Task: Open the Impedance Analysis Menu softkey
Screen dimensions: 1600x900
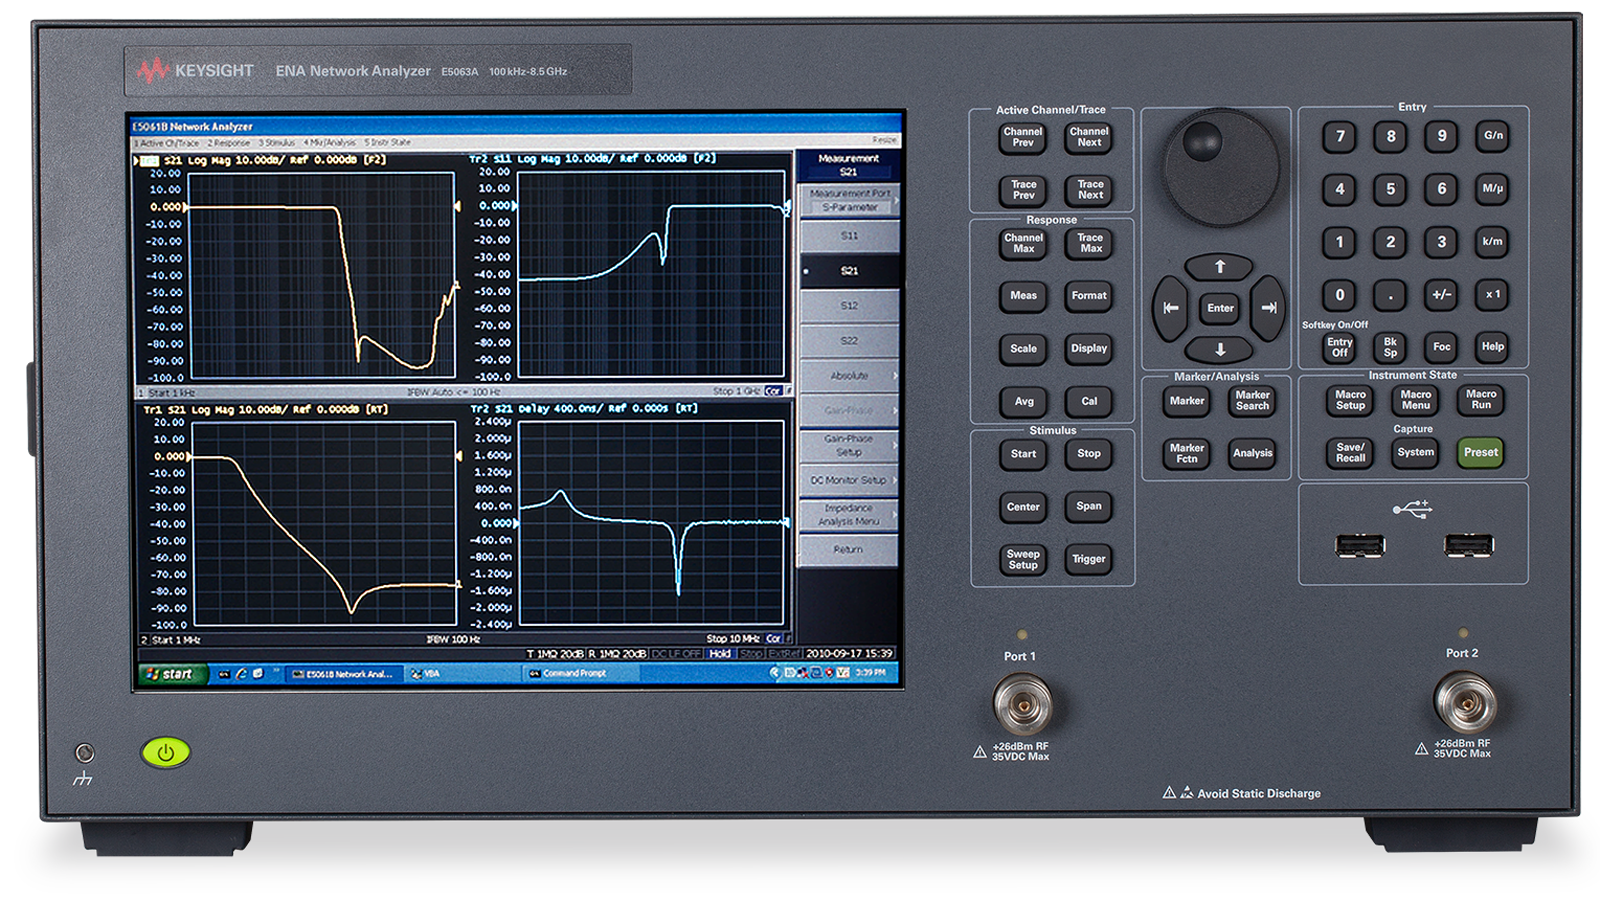Action: coord(848,514)
